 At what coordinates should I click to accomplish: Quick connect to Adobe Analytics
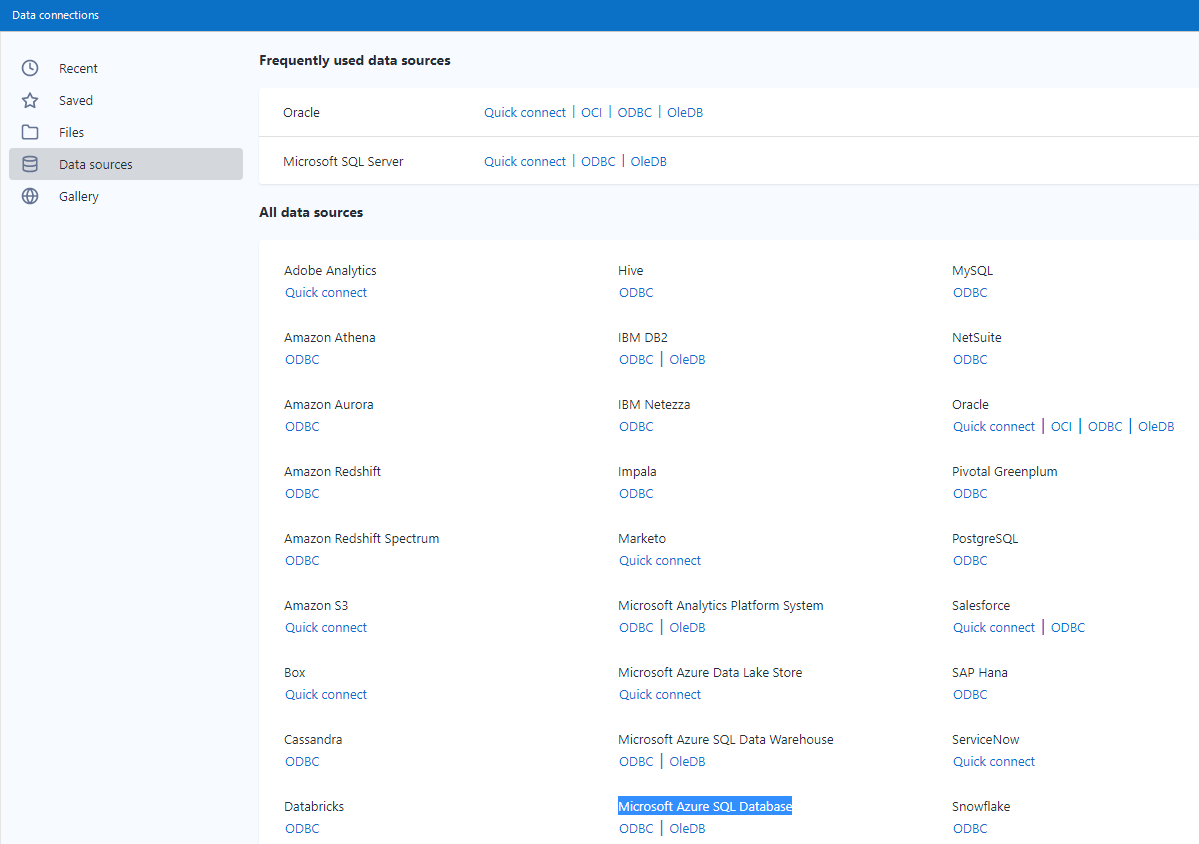[326, 292]
